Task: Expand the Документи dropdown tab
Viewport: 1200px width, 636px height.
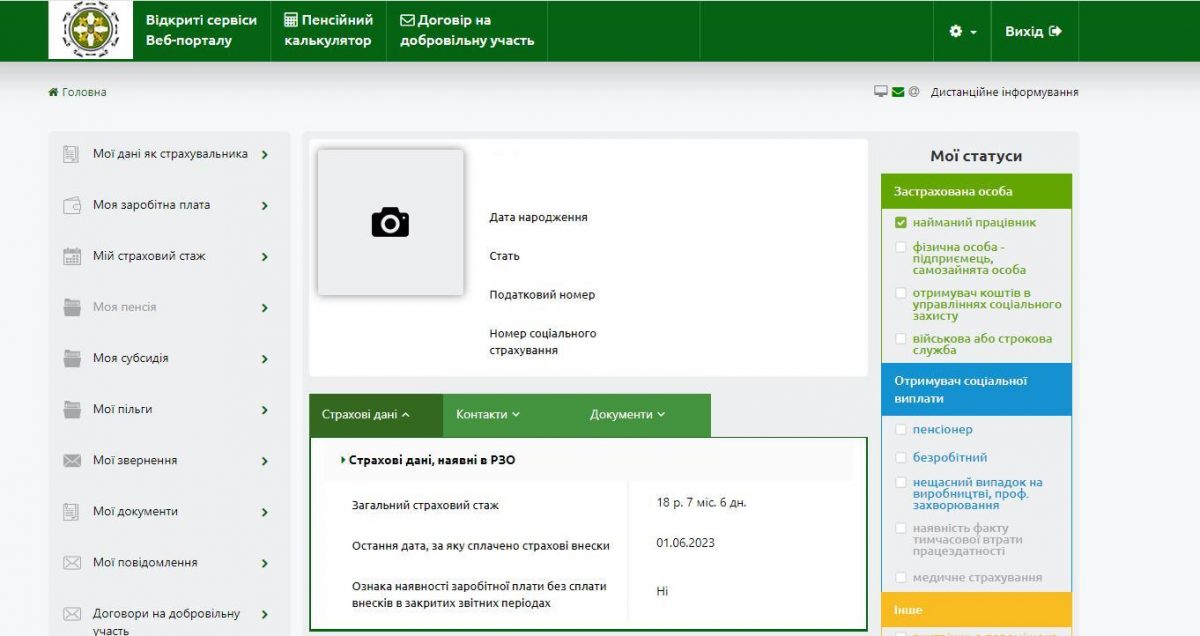Action: 627,415
